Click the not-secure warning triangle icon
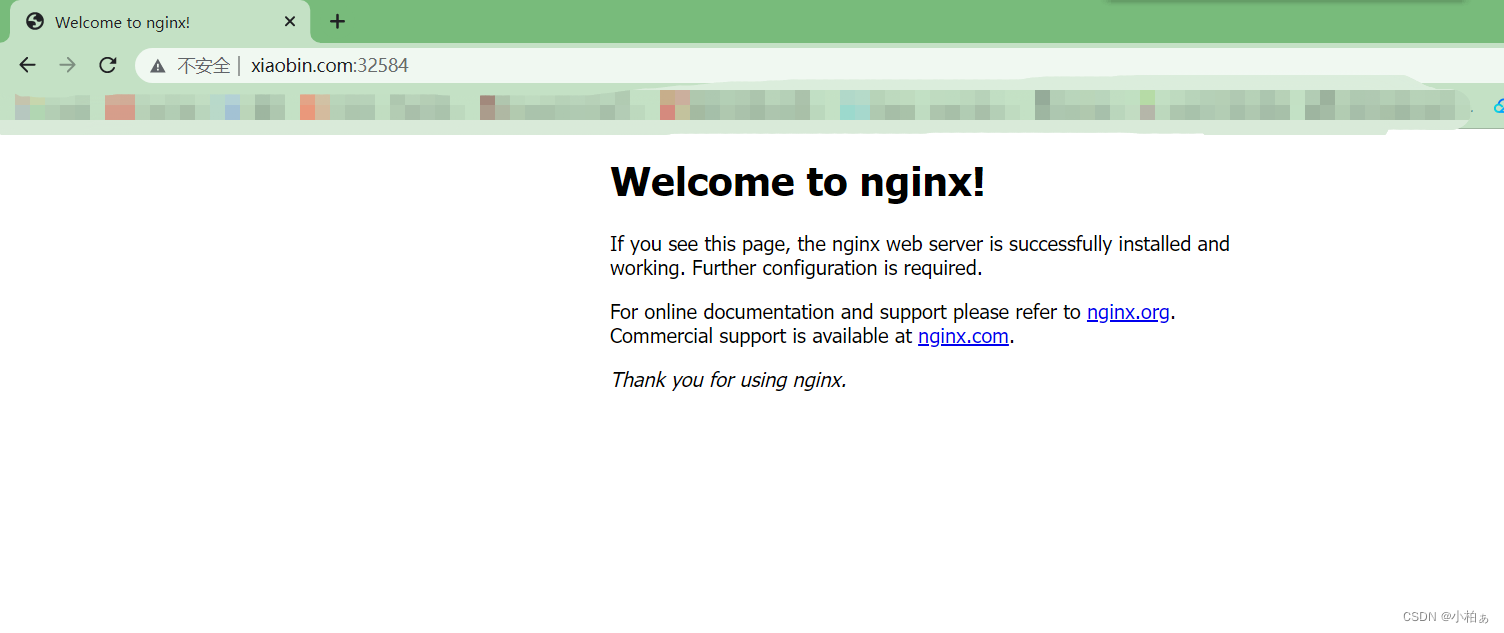The height and width of the screenshot is (633, 1504). [157, 66]
